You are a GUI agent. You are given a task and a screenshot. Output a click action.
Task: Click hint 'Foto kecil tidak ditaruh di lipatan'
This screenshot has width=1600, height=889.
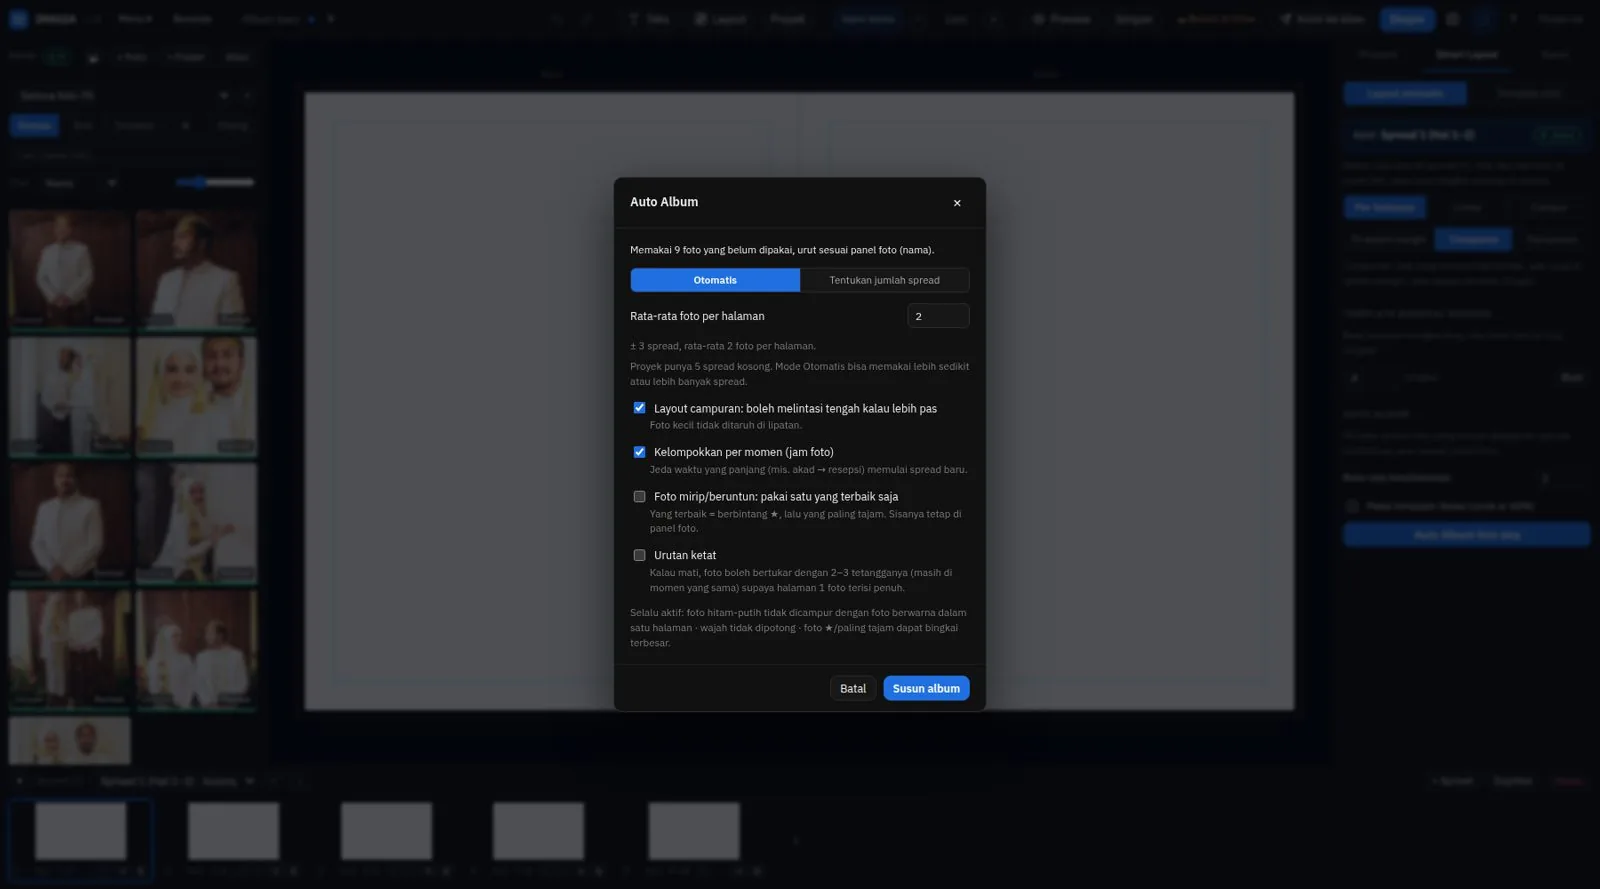(726, 425)
